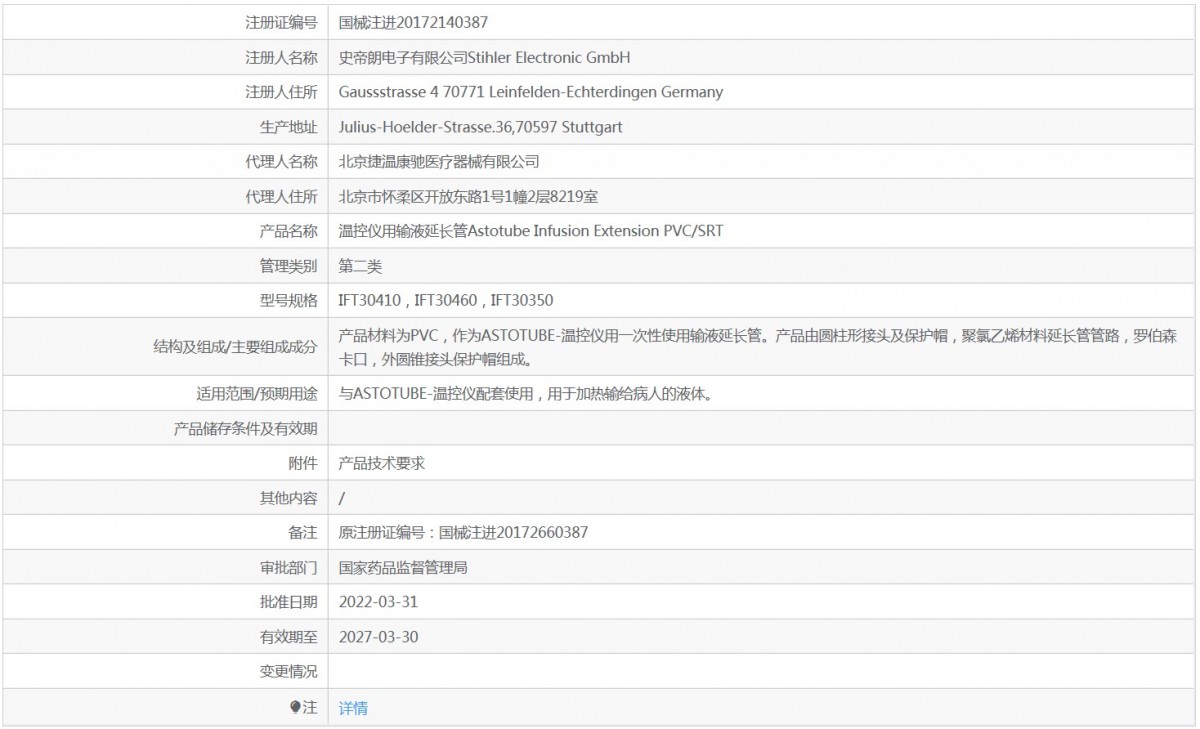Select approval department 国家药品监督管理局
1200x729 pixels.
pyautogui.click(x=403, y=568)
